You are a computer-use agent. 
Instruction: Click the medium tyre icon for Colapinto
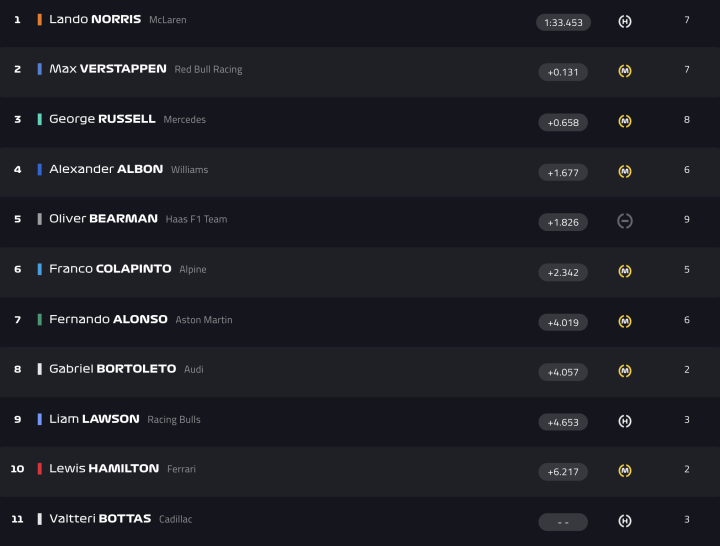pos(625,271)
